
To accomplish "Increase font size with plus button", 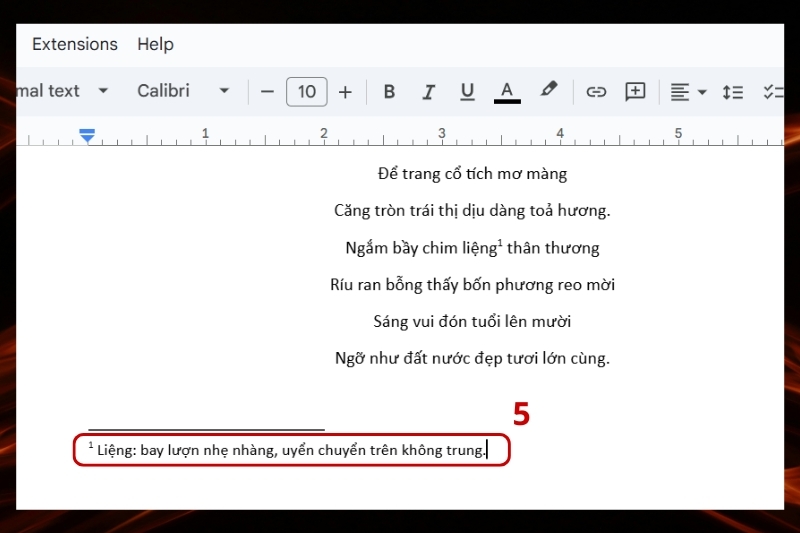I will (345, 92).
